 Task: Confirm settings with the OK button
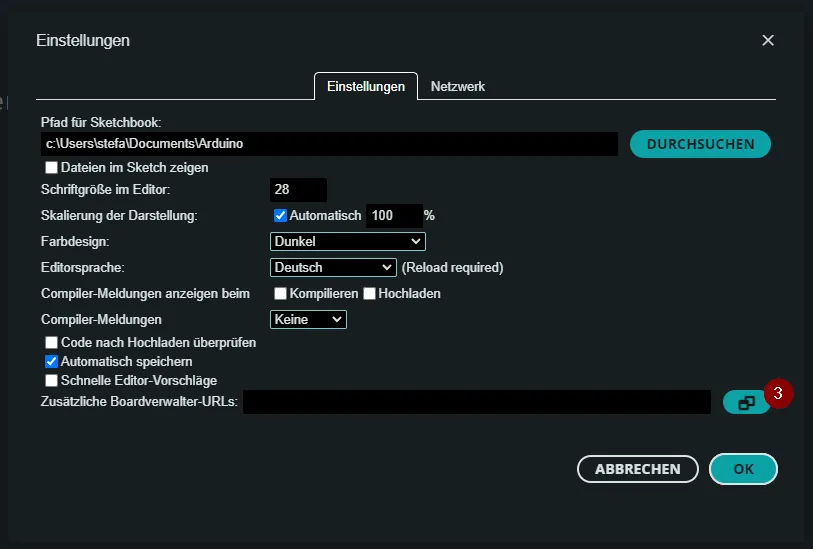point(743,468)
